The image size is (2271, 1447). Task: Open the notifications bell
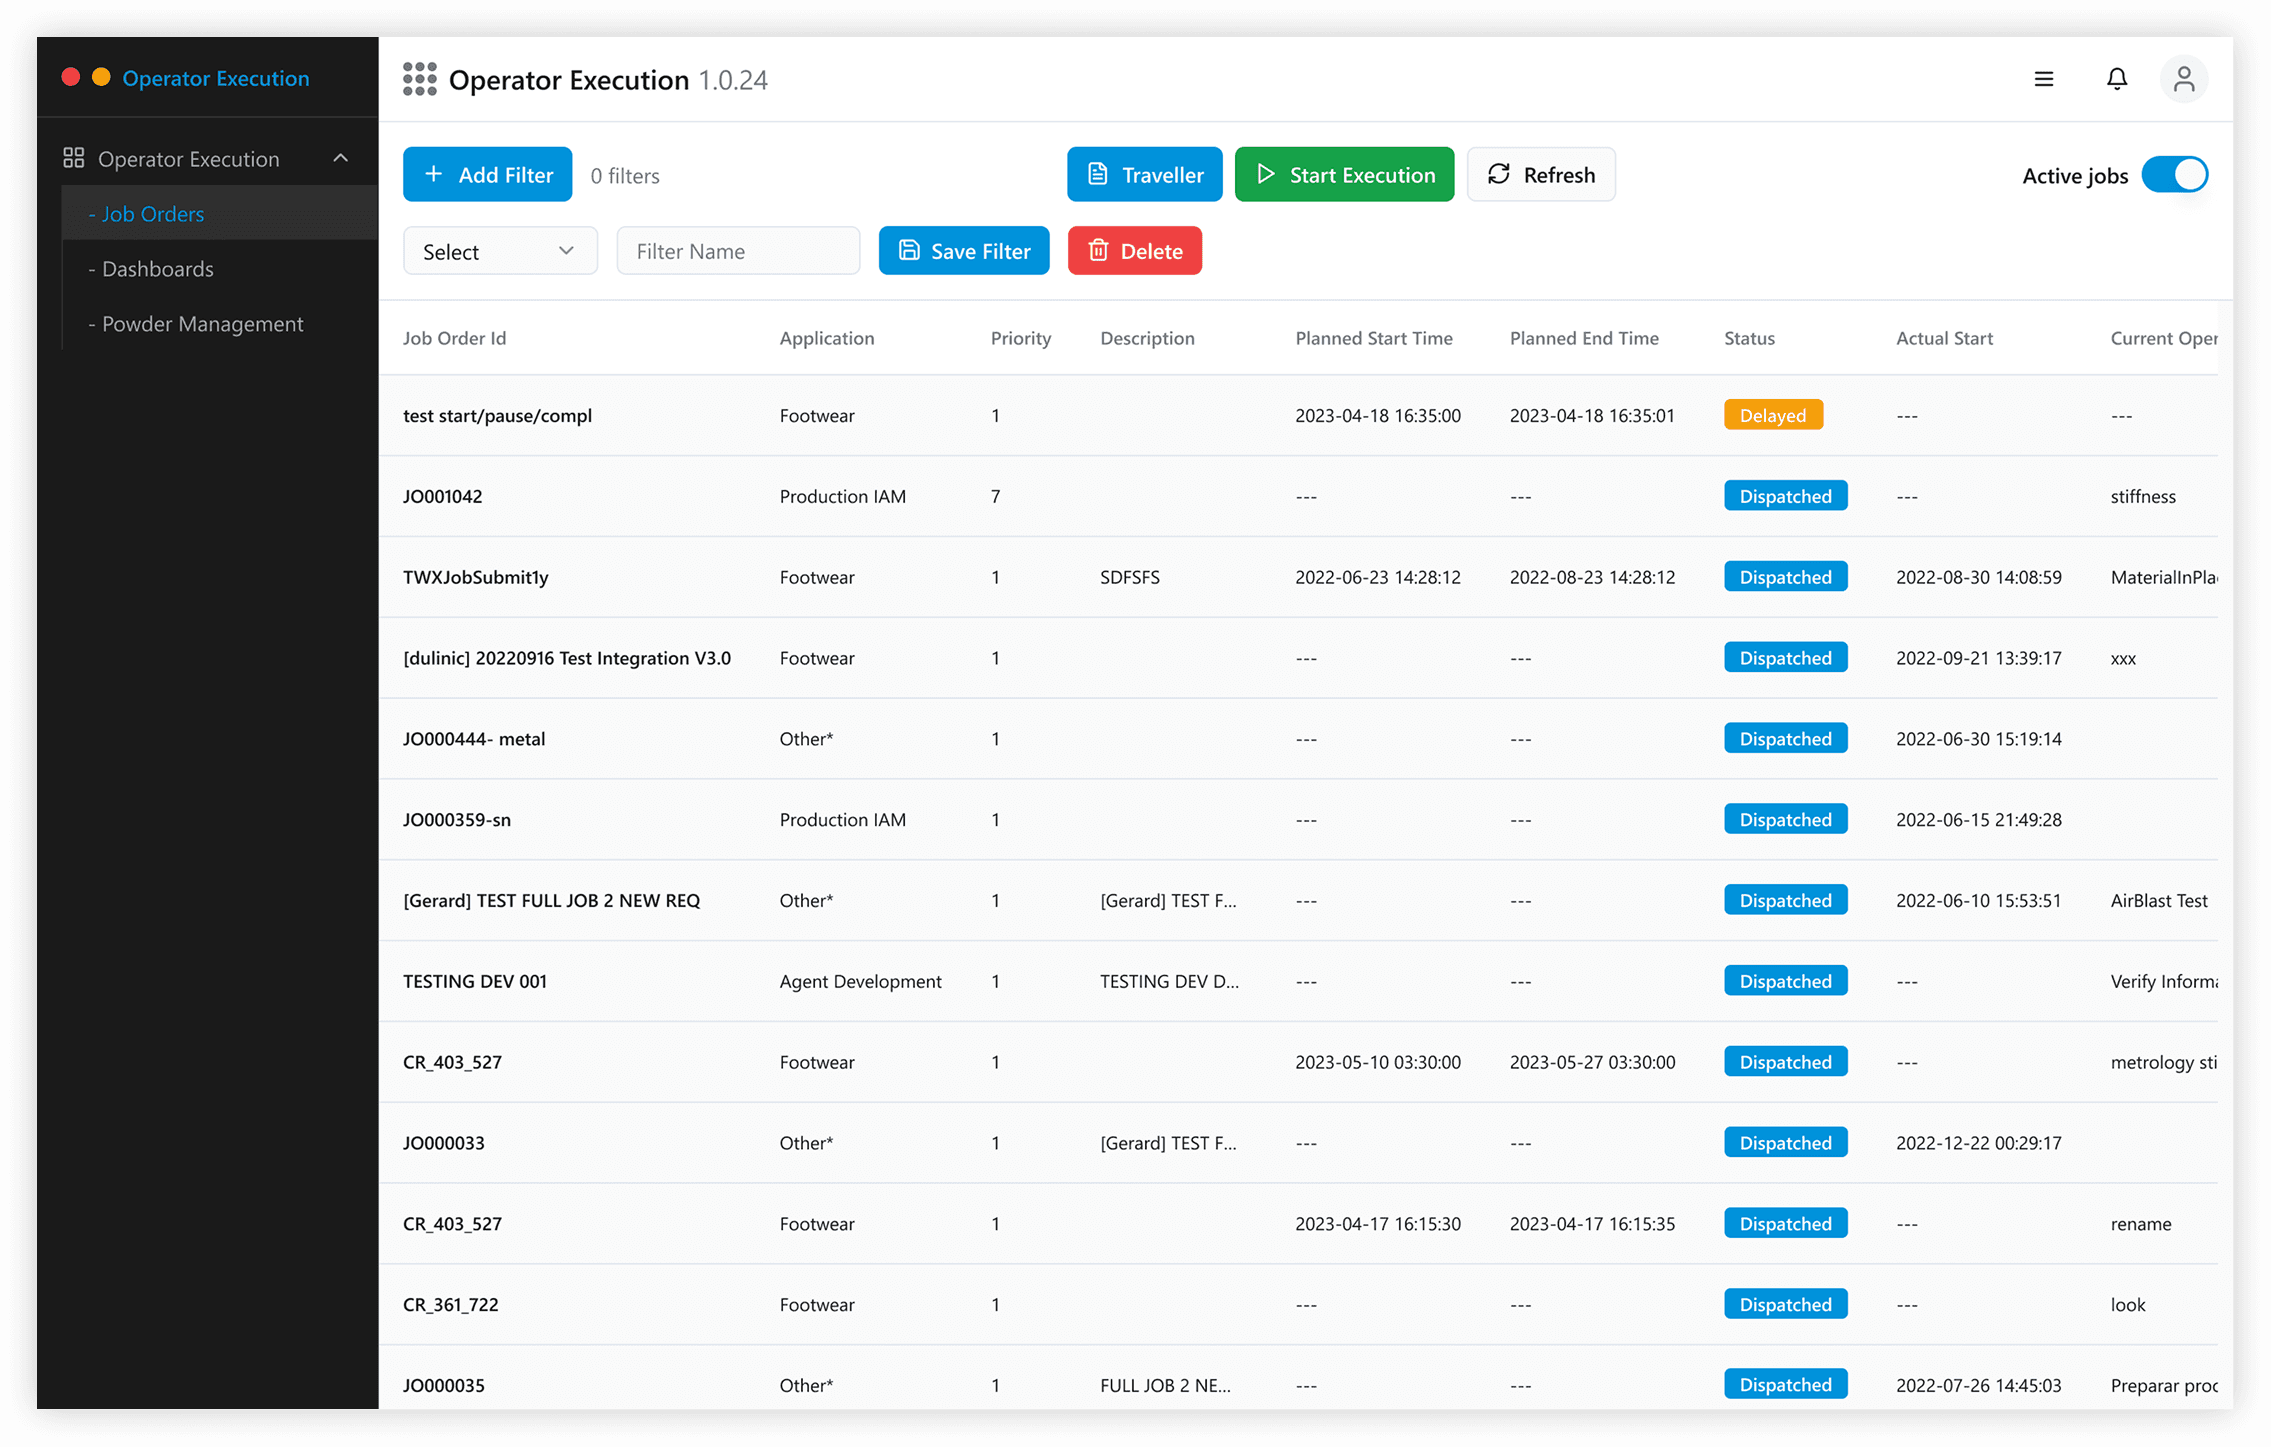tap(2117, 79)
